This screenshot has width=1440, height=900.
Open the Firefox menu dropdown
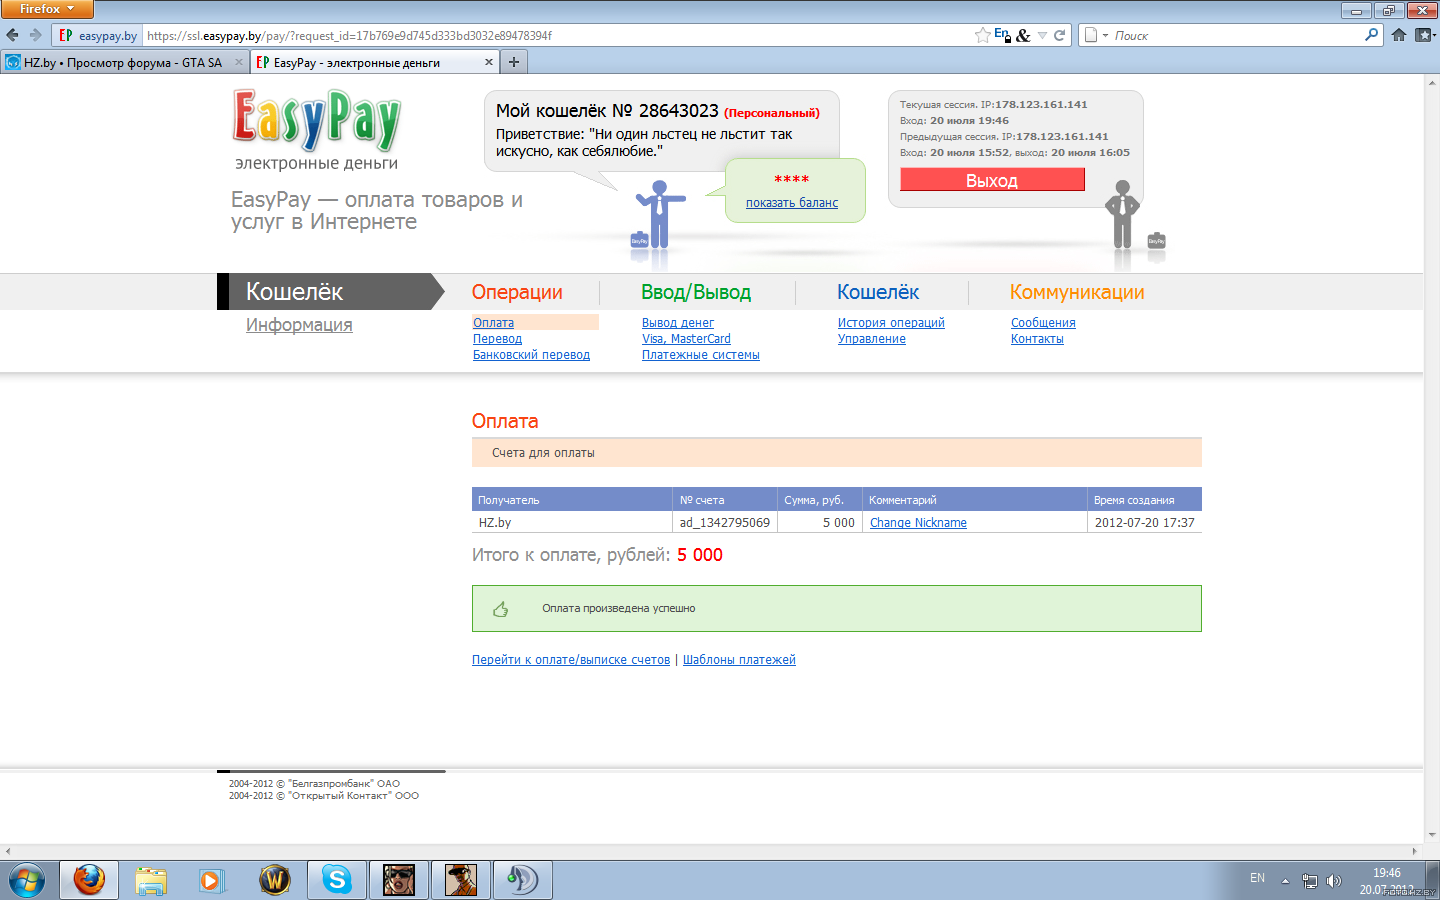tap(47, 9)
